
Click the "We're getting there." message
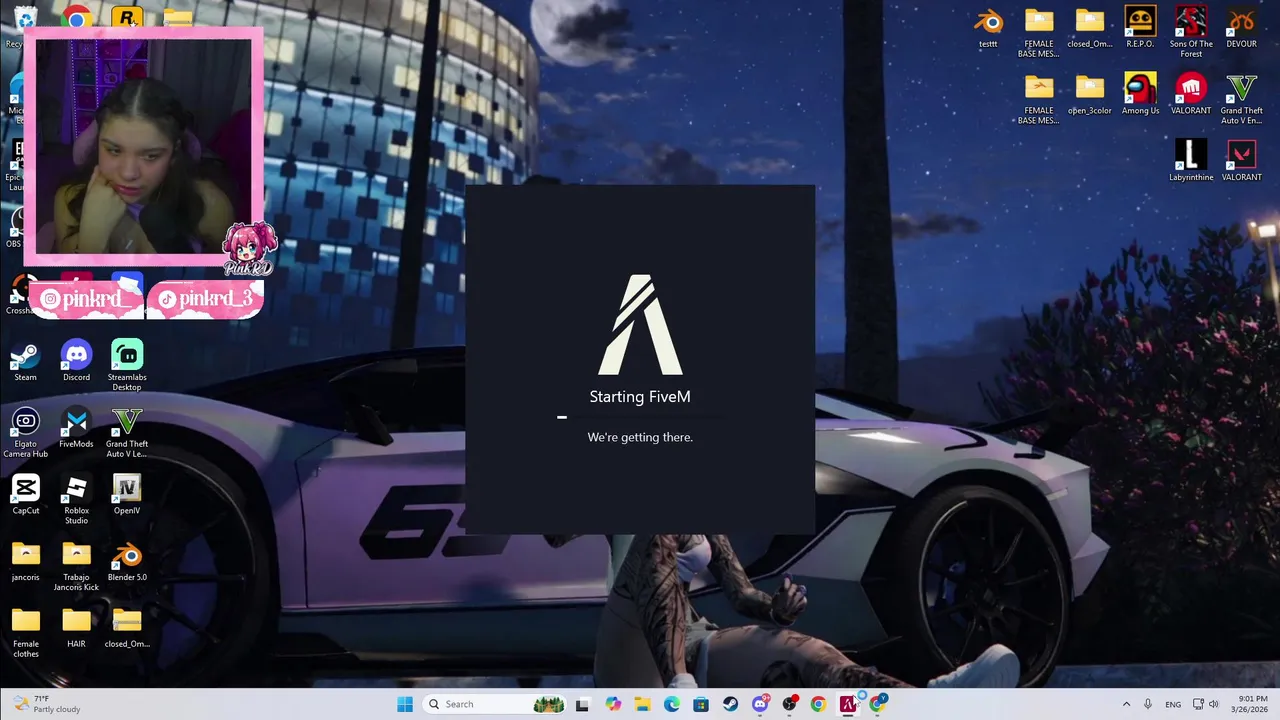pos(640,437)
